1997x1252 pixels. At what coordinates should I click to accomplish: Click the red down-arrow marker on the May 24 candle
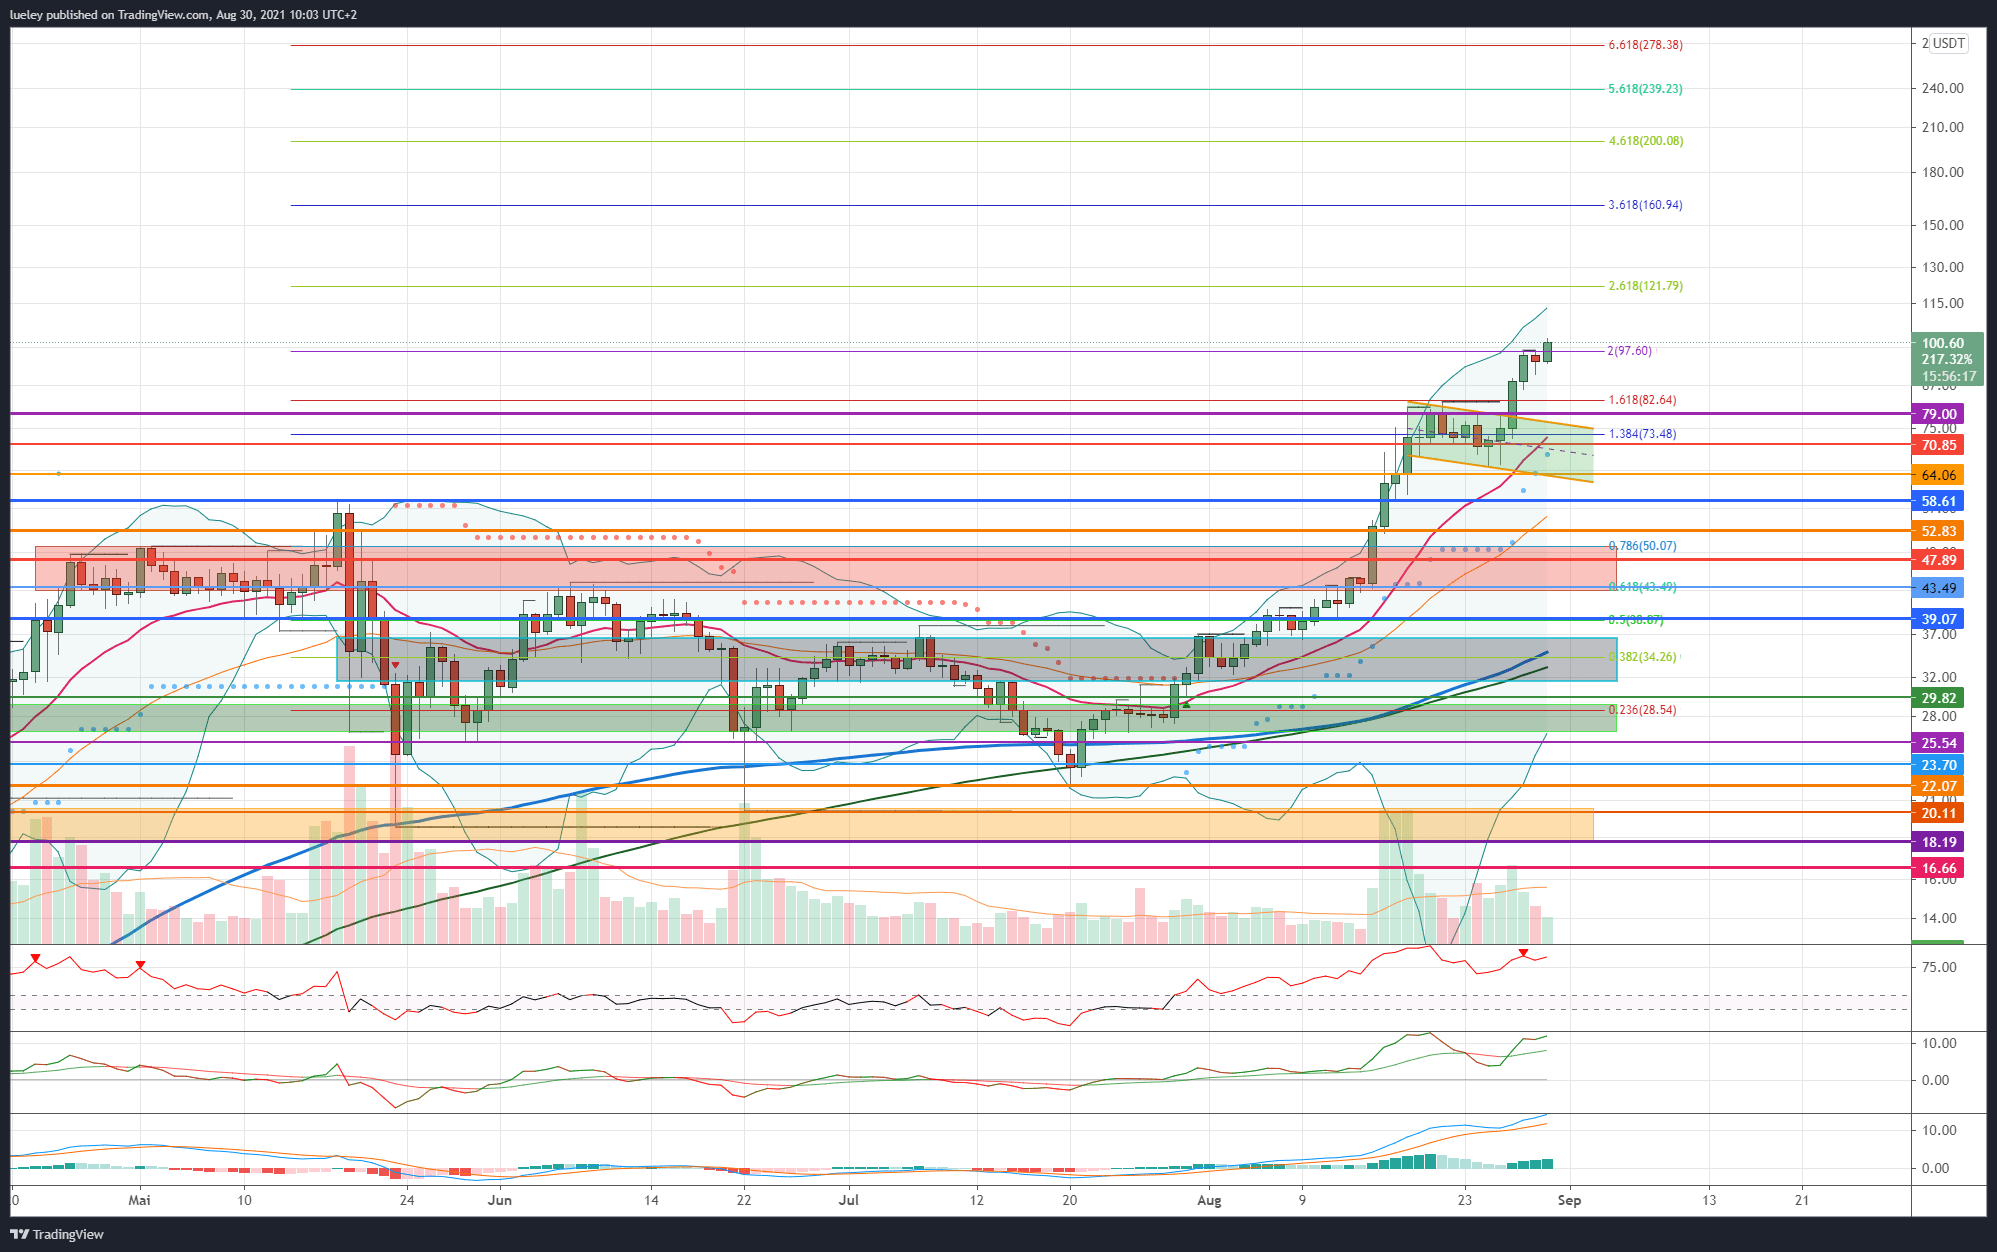(x=395, y=665)
